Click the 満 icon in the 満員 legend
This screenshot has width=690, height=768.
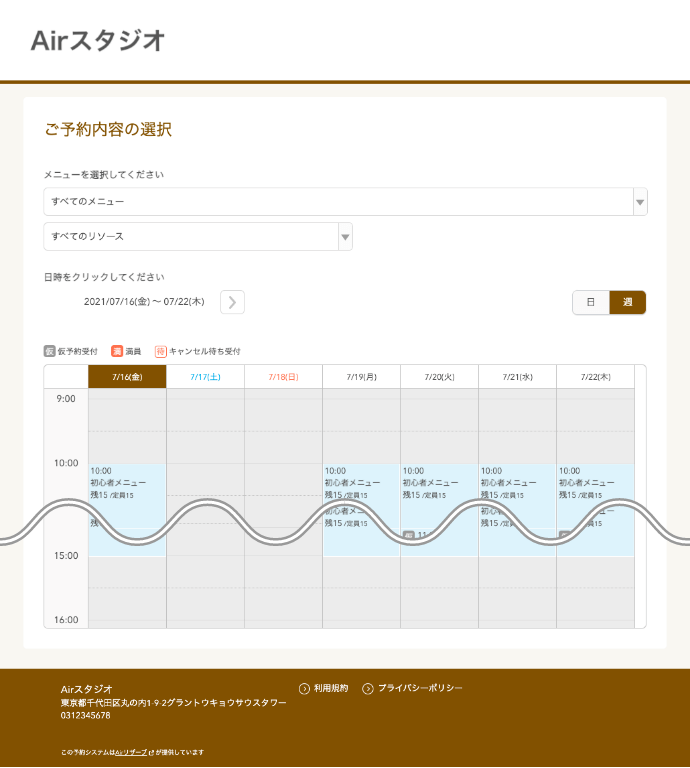point(117,351)
